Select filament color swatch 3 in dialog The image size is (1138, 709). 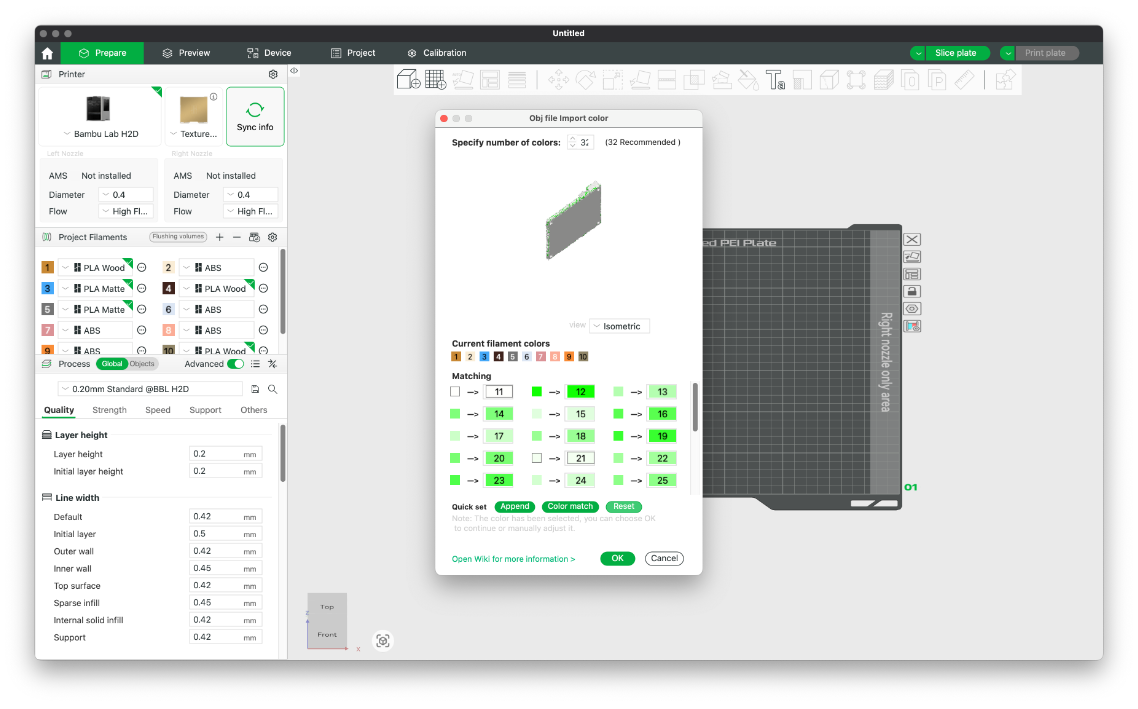pos(484,356)
